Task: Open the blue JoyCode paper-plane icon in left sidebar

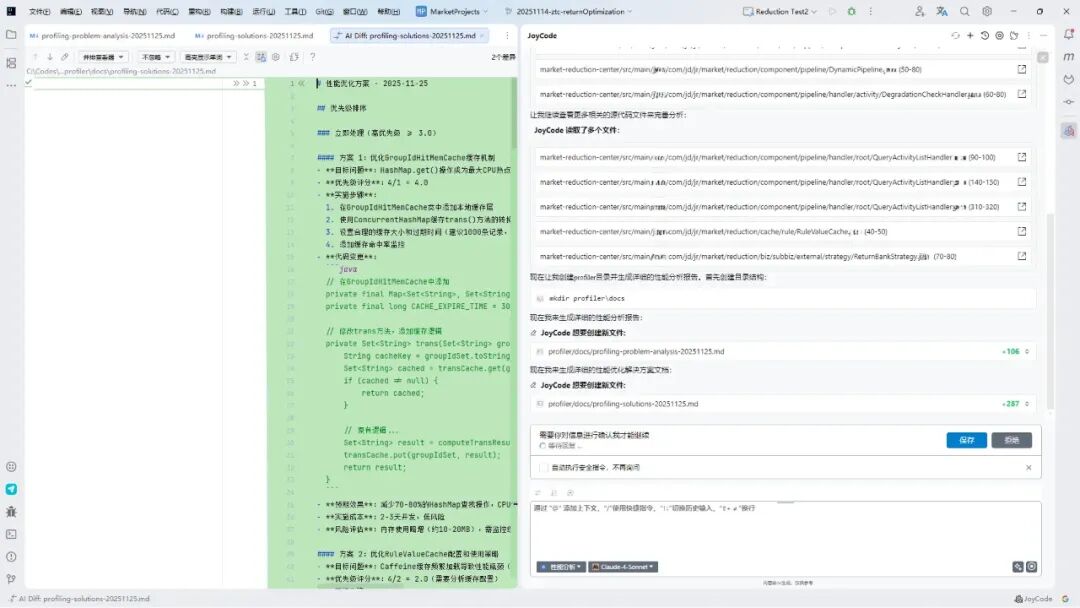Action: coord(11,489)
